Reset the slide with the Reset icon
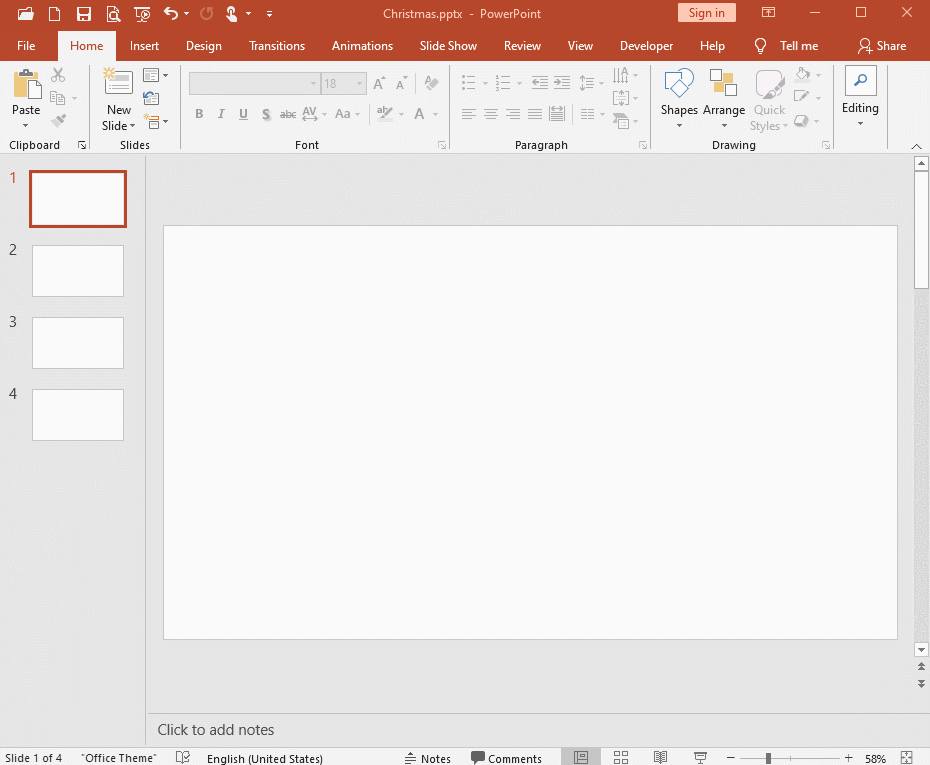 [x=151, y=98]
